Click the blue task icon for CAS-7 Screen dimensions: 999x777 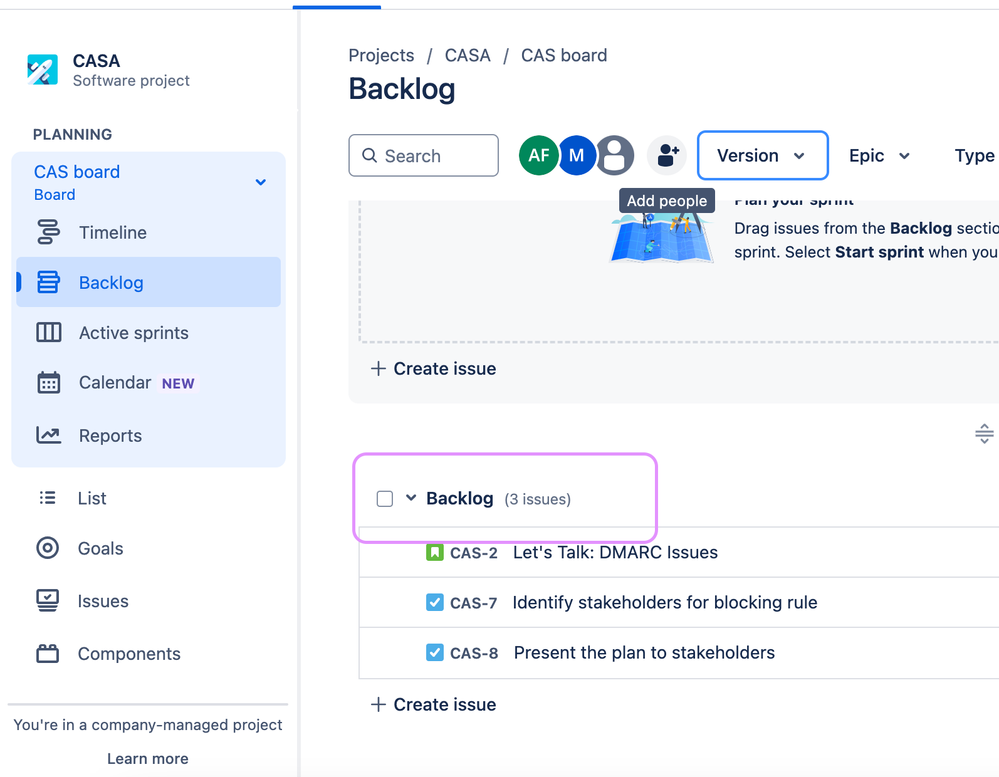pos(435,602)
